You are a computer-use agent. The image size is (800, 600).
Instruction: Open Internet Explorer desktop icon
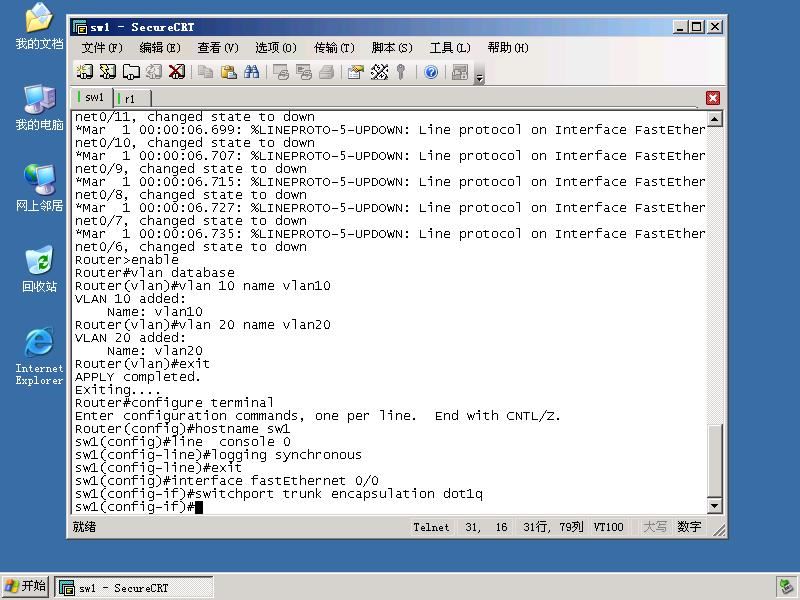pyautogui.click(x=39, y=356)
